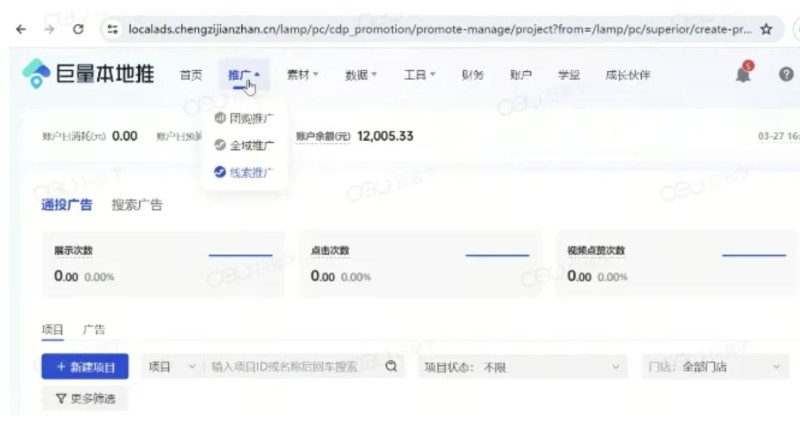The image size is (800, 426).
Task: Open the 项目 search type dropdown
Action: tap(172, 367)
